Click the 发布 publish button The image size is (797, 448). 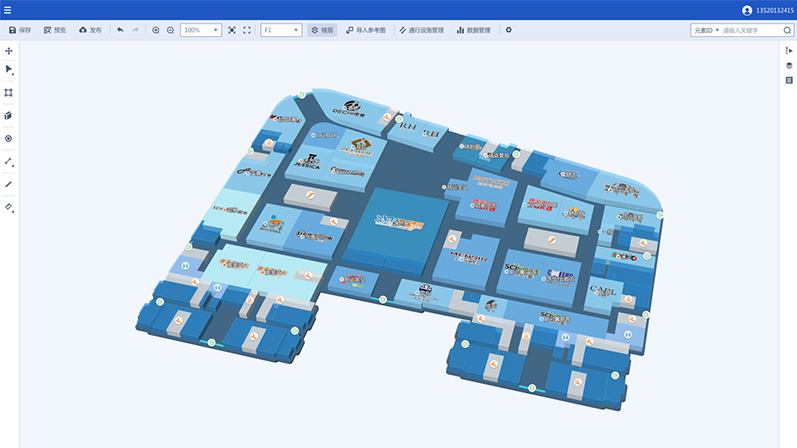[90, 30]
